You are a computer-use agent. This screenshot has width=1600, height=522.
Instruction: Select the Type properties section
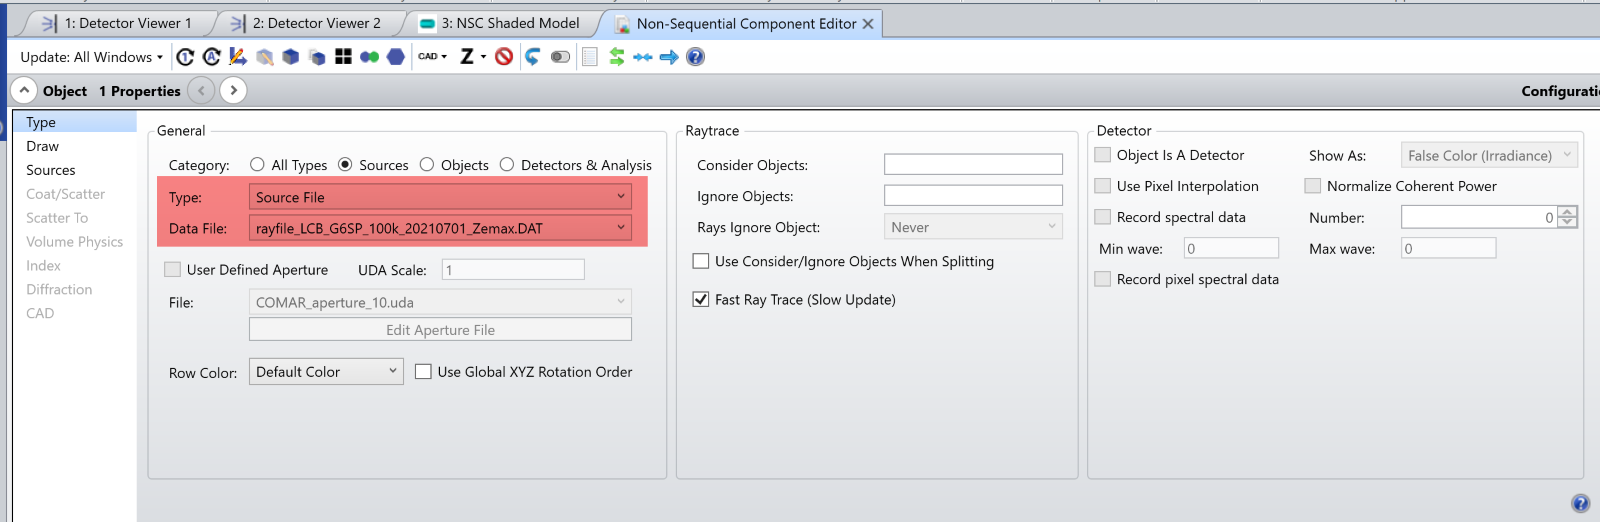click(x=75, y=122)
